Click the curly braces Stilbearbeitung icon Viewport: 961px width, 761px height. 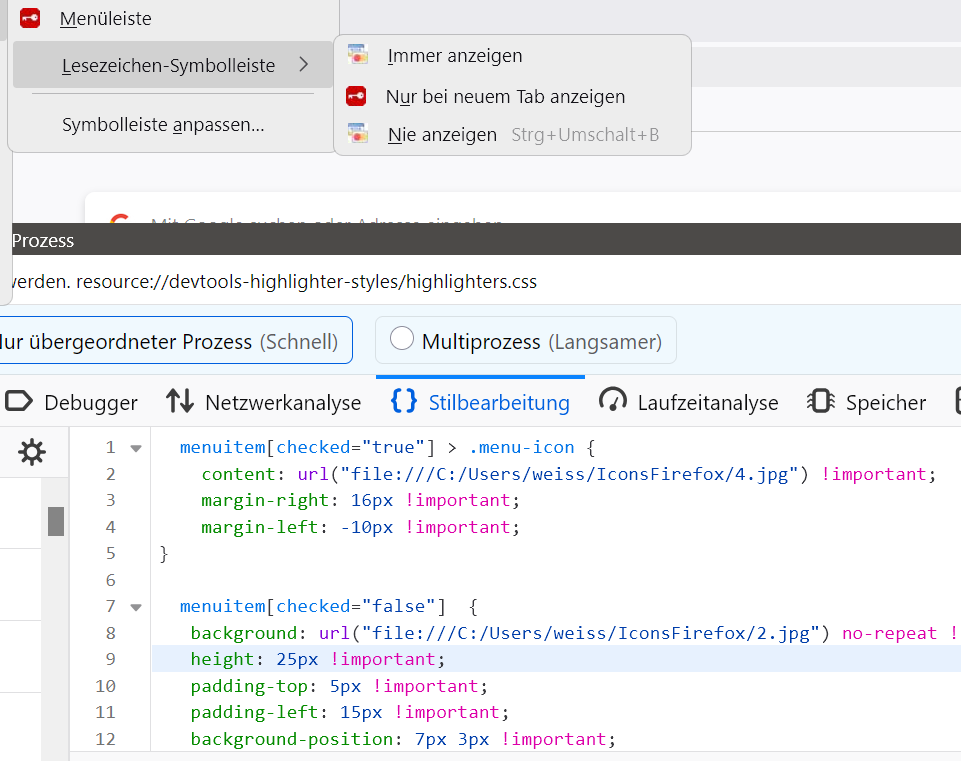[404, 401]
